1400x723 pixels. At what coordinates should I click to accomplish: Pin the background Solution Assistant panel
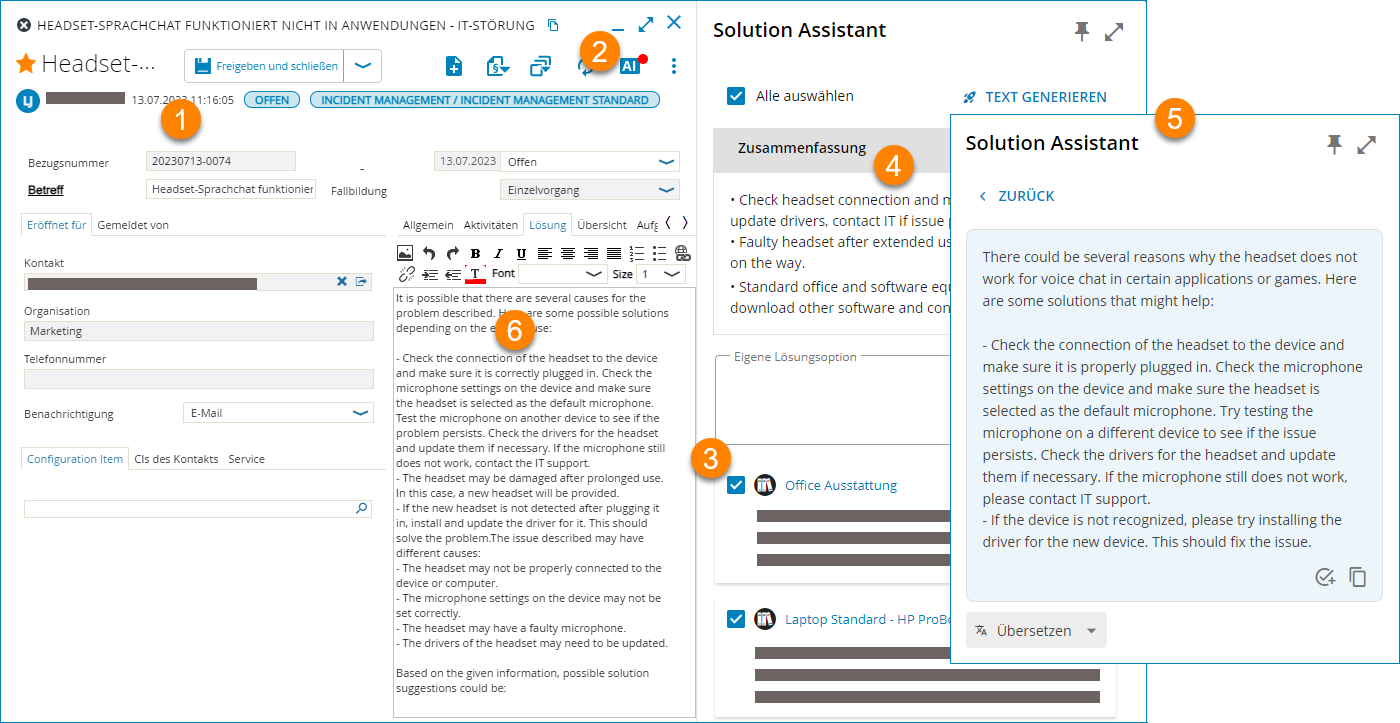click(1082, 32)
